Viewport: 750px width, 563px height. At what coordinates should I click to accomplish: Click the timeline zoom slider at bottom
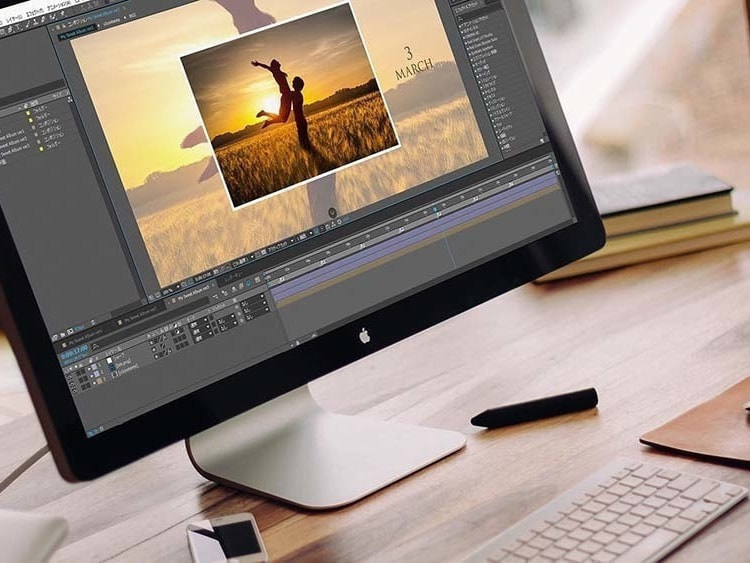click(x=306, y=341)
